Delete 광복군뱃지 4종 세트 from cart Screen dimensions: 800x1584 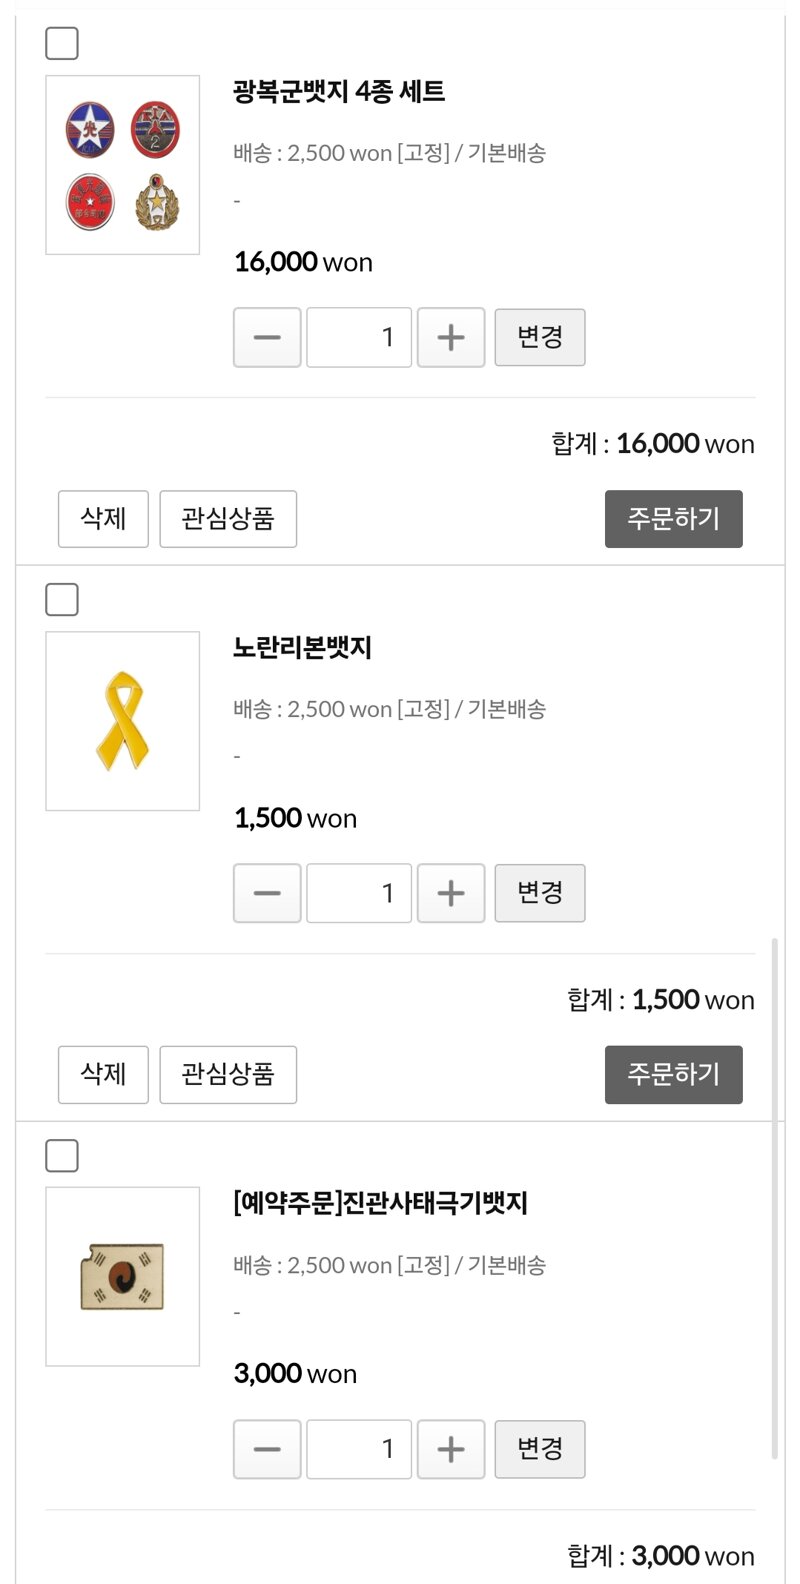[x=103, y=519]
